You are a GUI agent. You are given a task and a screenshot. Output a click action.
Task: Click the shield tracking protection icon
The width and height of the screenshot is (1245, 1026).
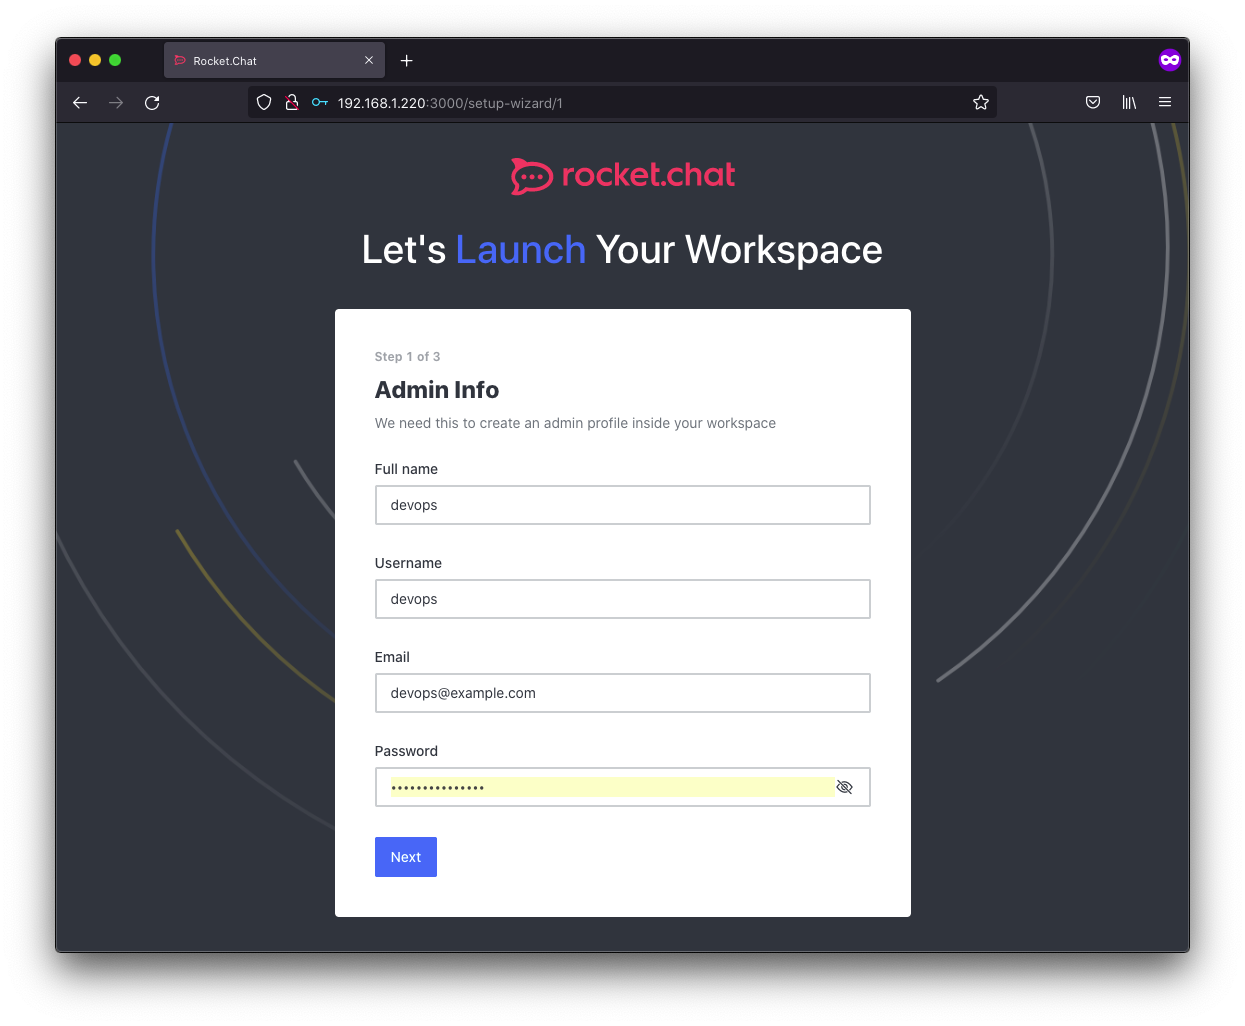264,102
